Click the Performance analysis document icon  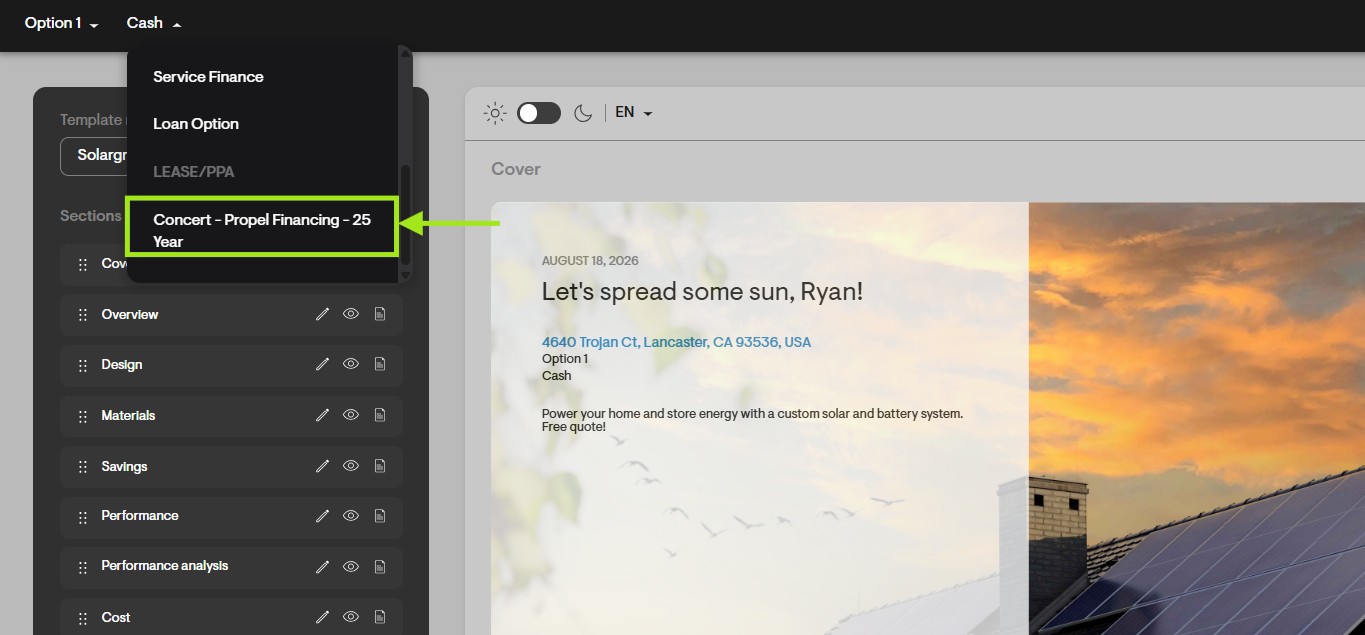click(380, 566)
